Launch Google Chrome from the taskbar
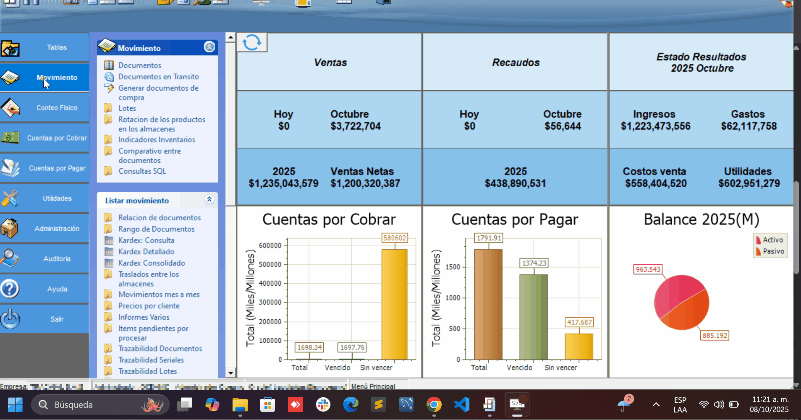 click(433, 404)
